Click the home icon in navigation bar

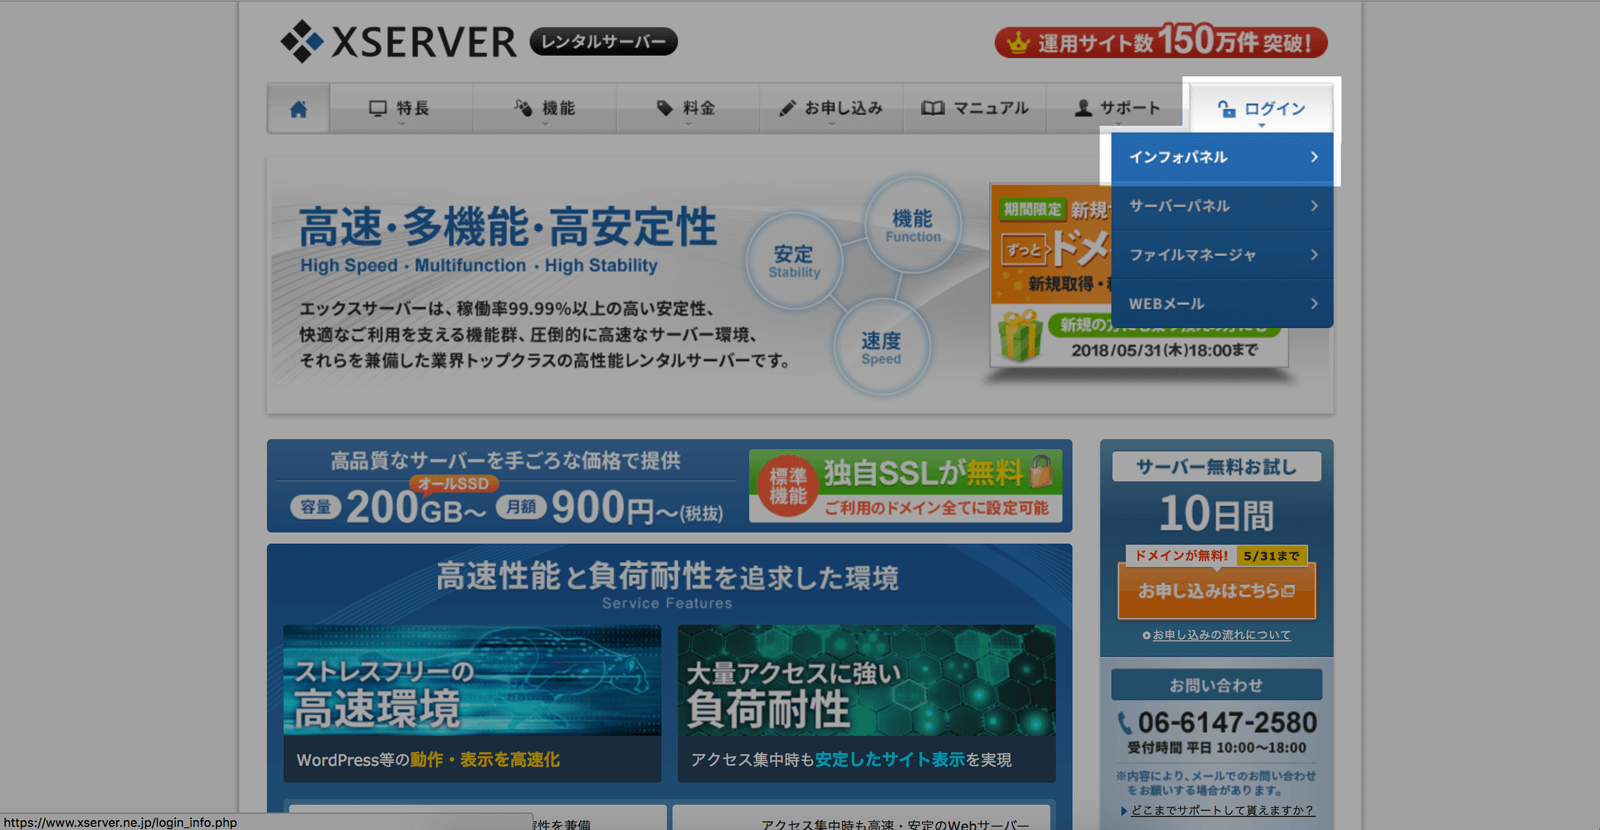click(298, 109)
